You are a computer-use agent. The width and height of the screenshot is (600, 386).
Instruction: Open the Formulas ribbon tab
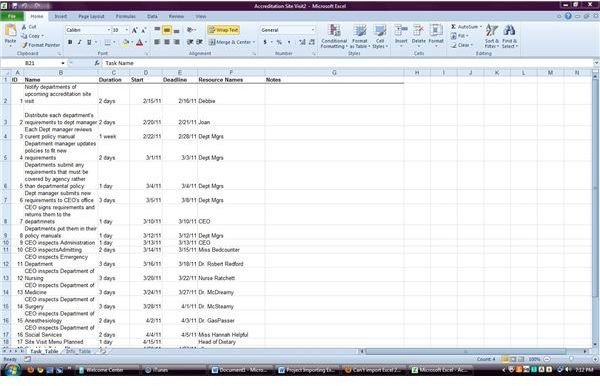point(126,16)
